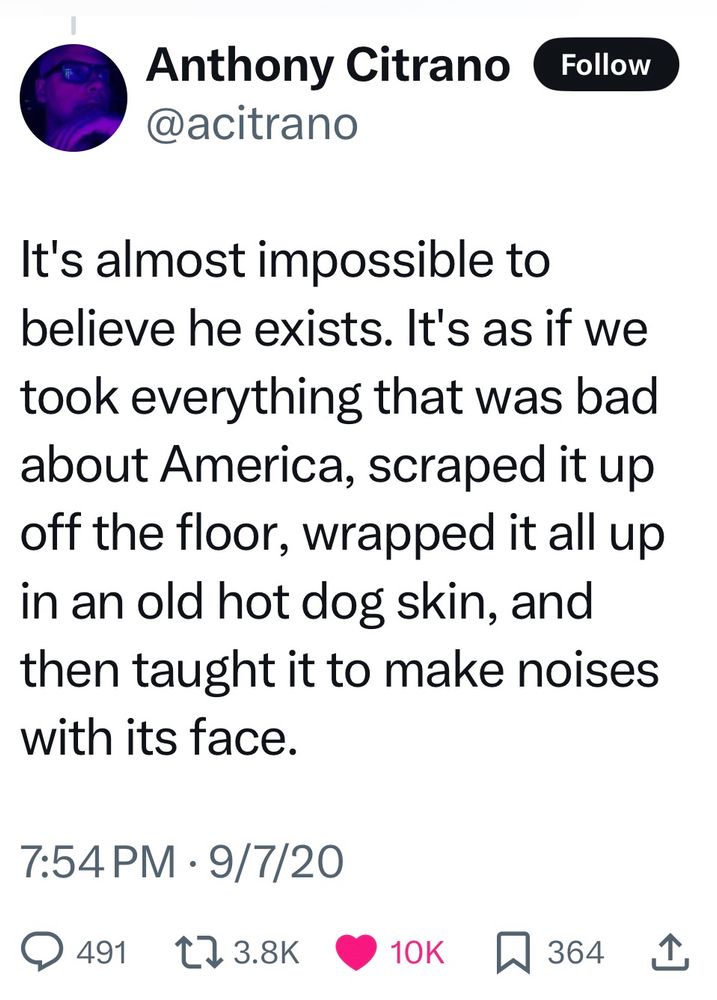Viewport: 717px width, 1000px height.
Task: Open Anthony Citrano's profile picture
Action: [x=74, y=100]
